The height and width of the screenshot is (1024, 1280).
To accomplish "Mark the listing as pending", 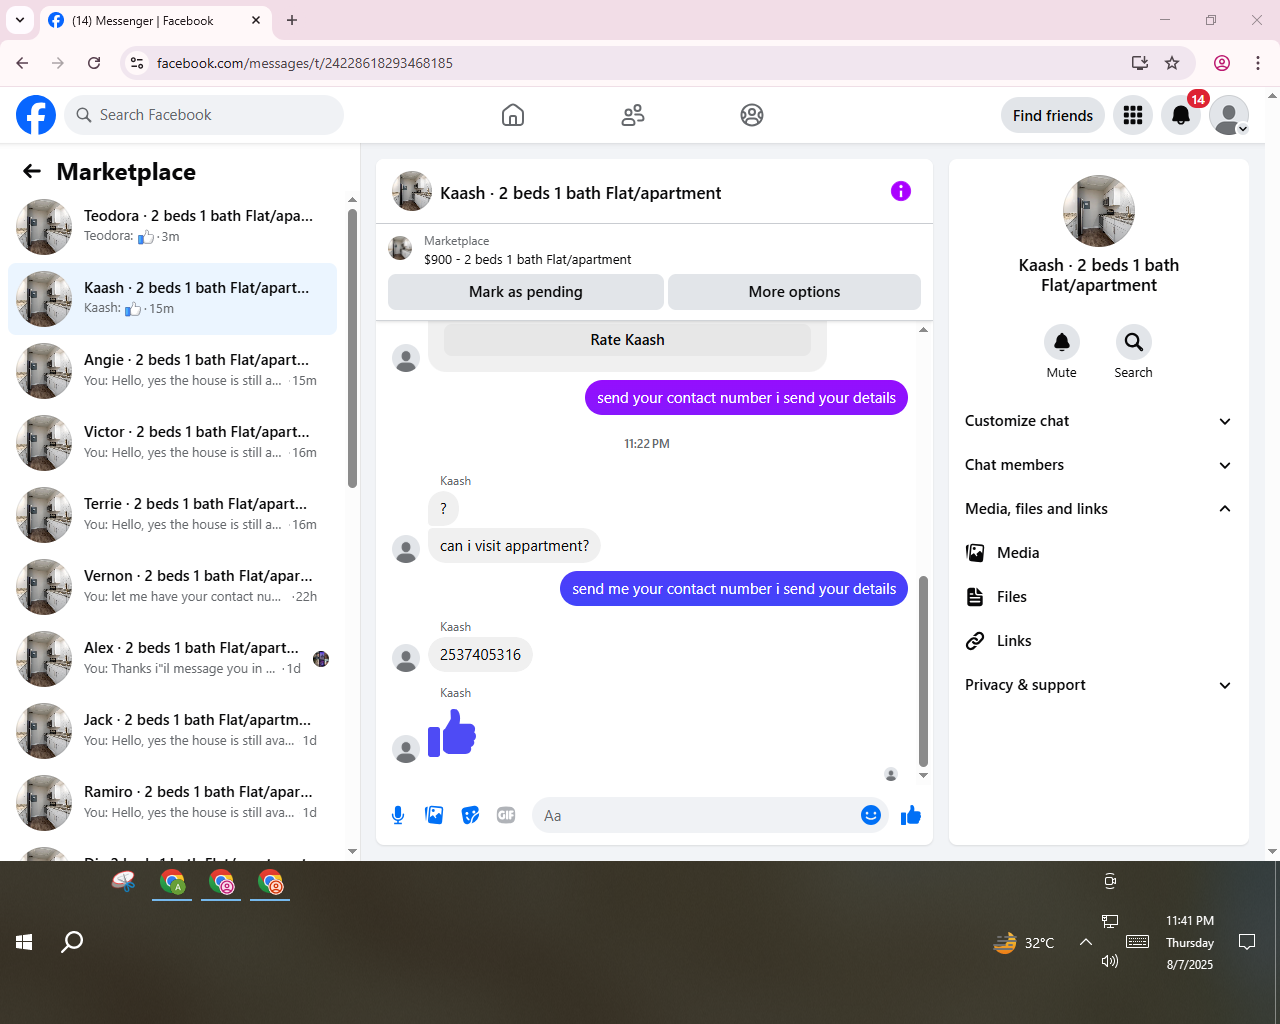I will 526,292.
